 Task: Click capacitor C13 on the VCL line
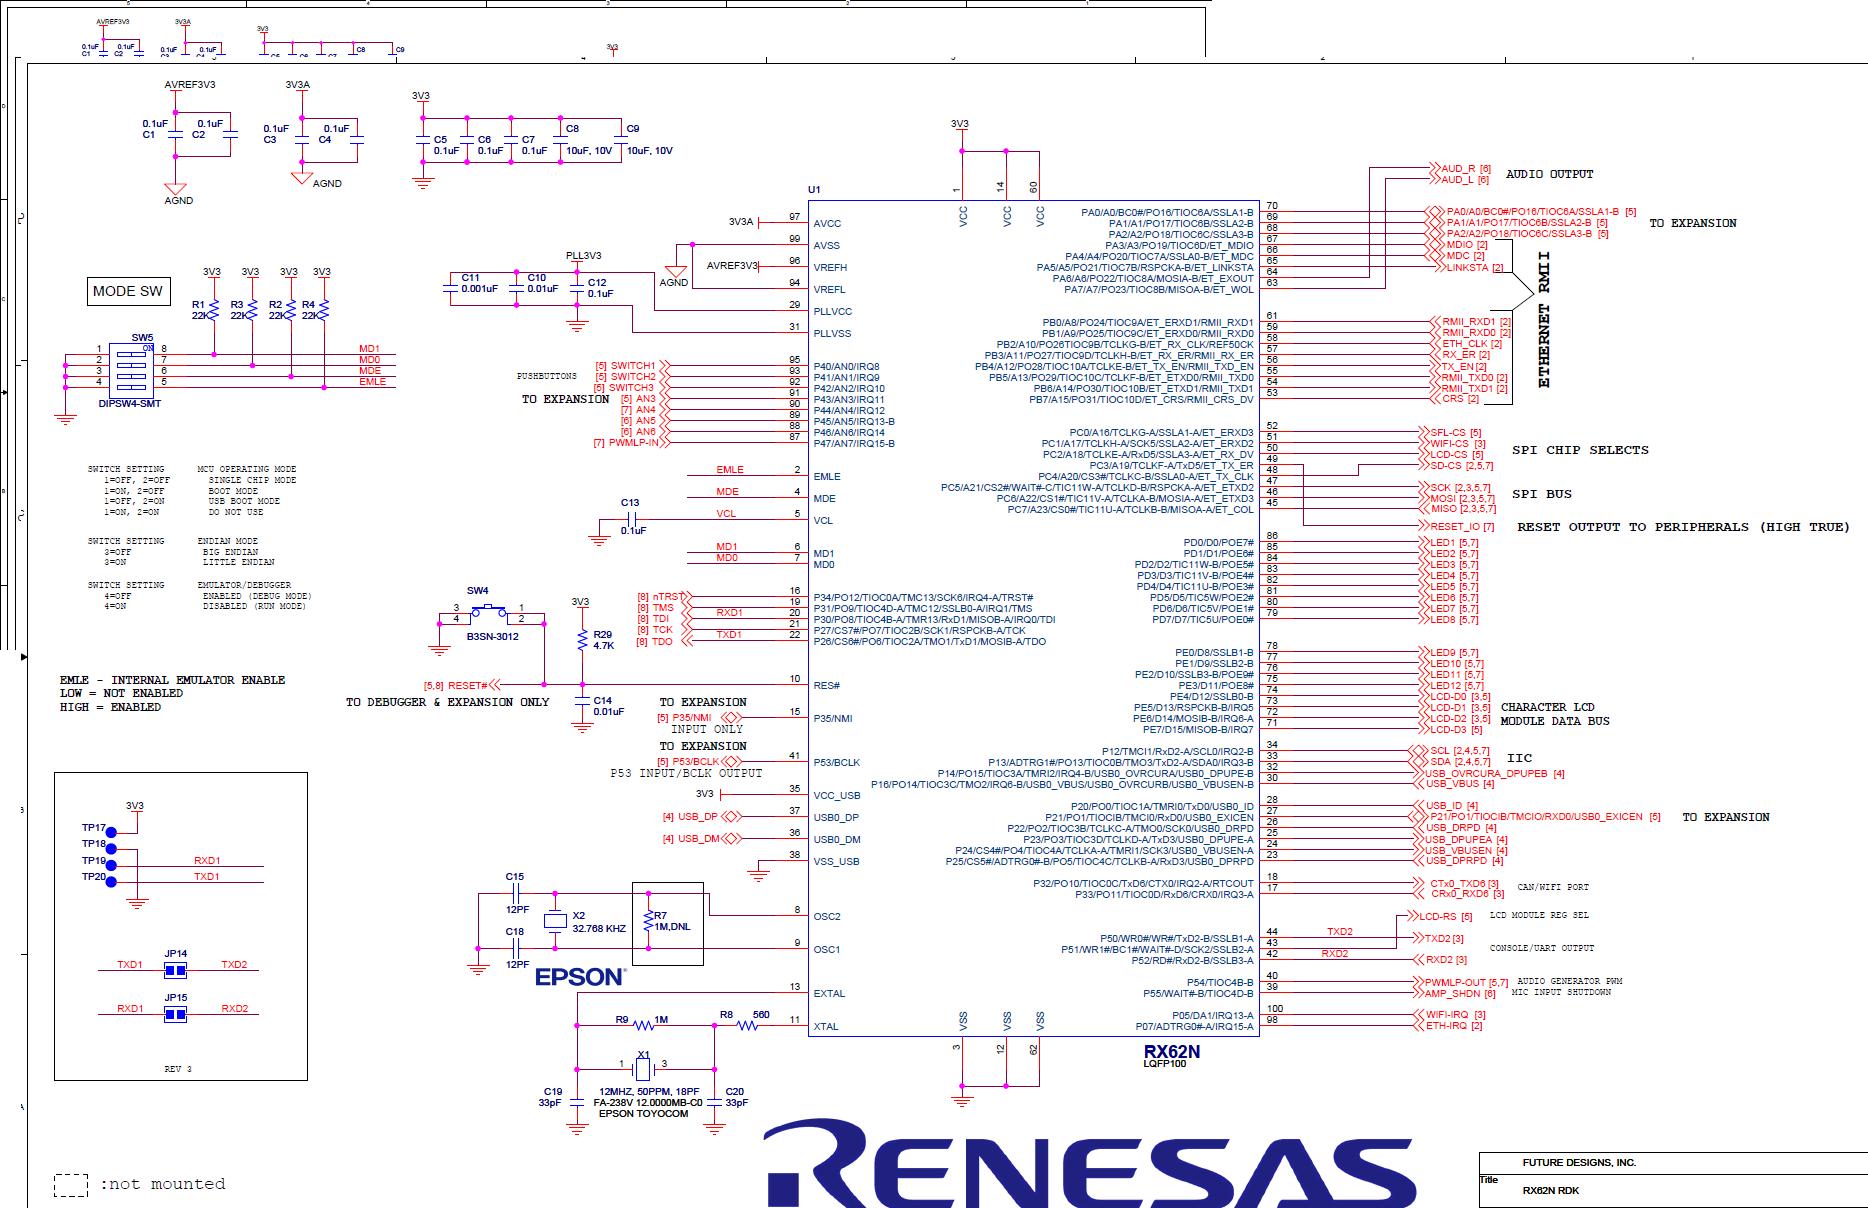(630, 519)
